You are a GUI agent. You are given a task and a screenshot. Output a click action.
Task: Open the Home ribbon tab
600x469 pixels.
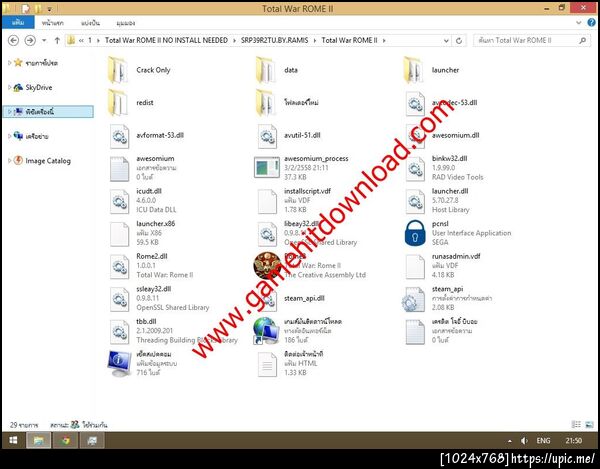coord(52,23)
